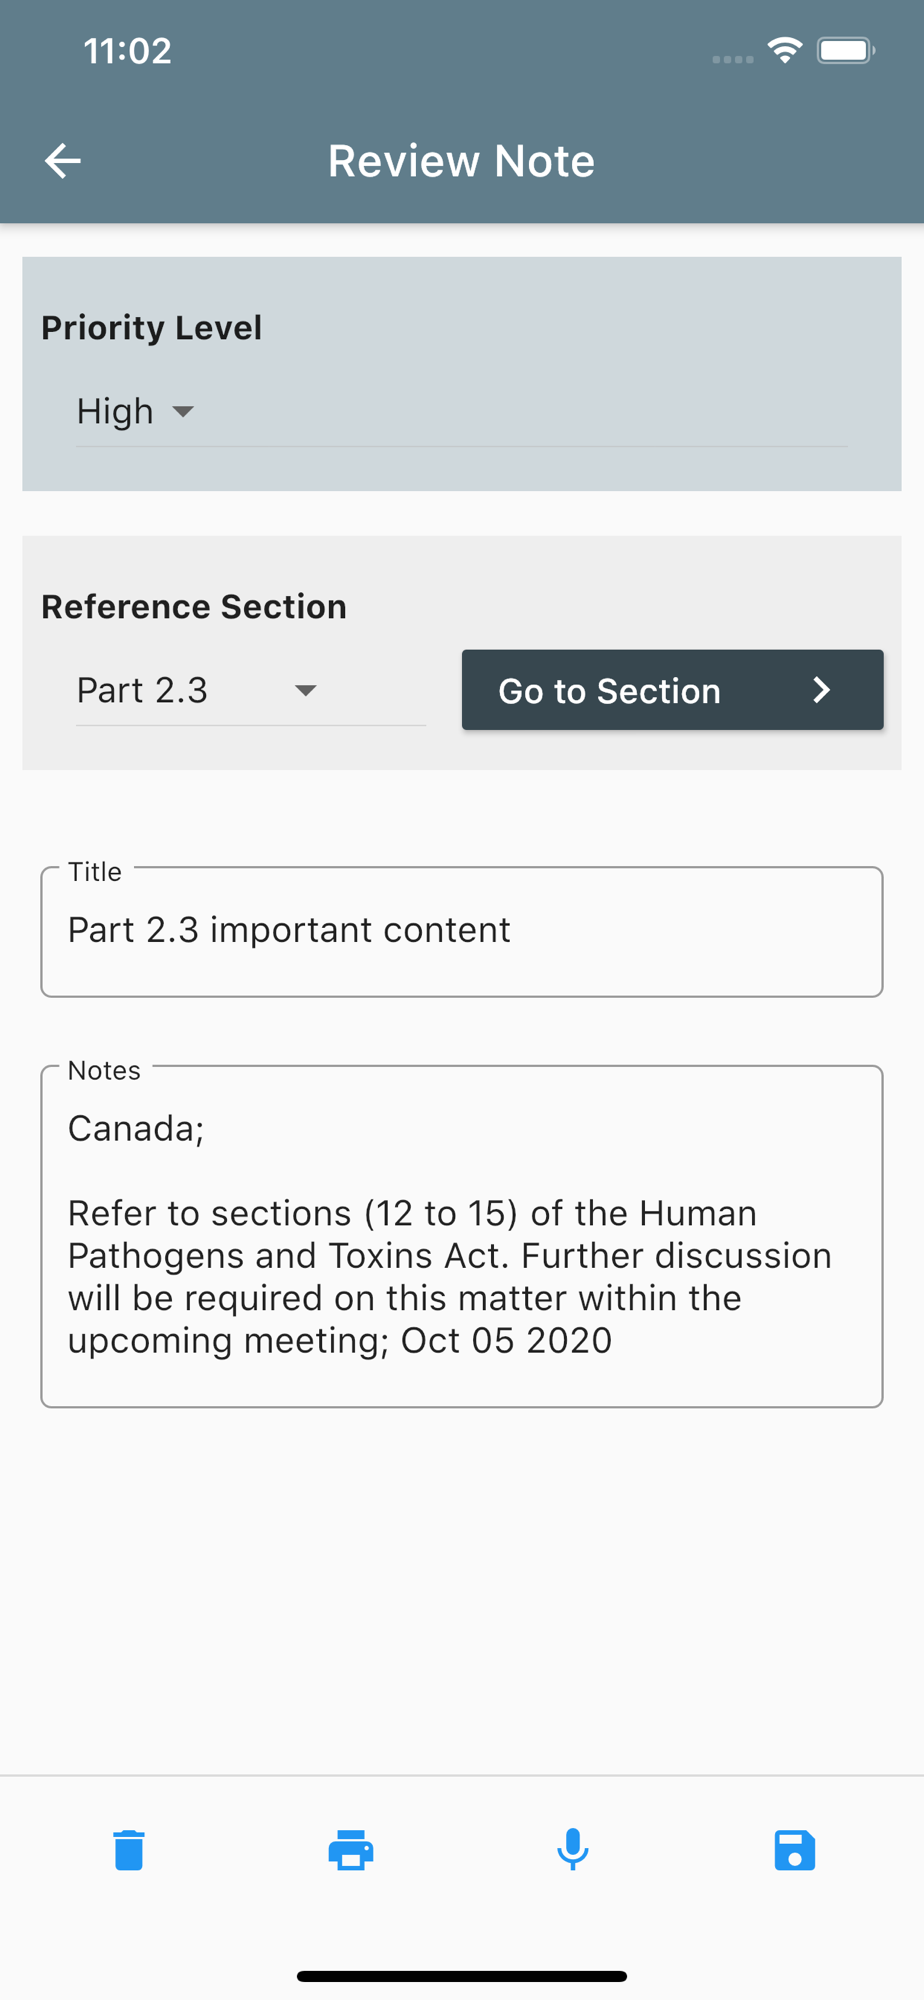This screenshot has height=2000, width=924.
Task: Place cursor at "Oct 05 2020" in notes
Action: tap(507, 1341)
